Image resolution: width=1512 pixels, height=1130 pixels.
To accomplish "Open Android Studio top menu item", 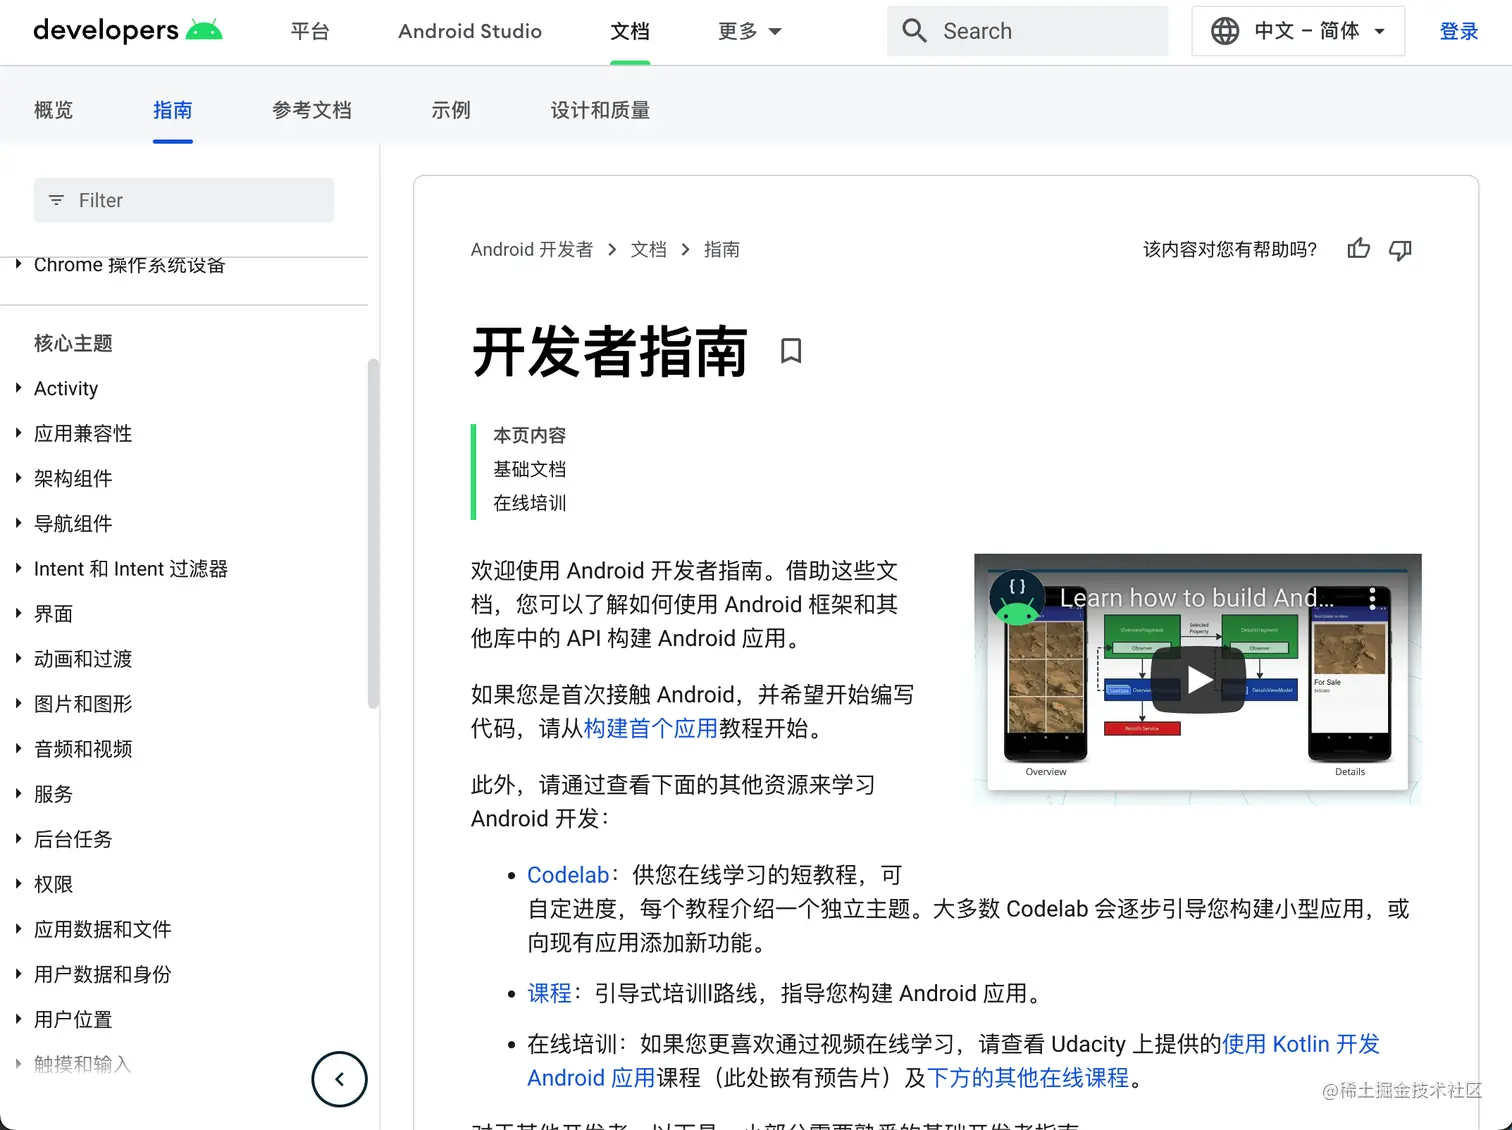I will pos(470,31).
